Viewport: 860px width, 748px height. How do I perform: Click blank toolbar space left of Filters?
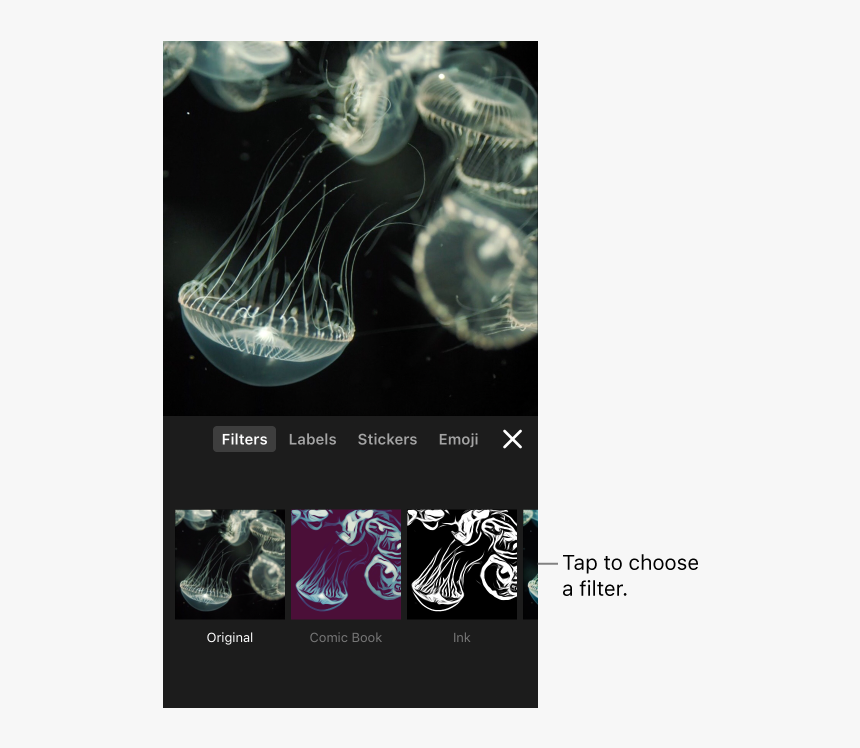pyautogui.click(x=188, y=439)
